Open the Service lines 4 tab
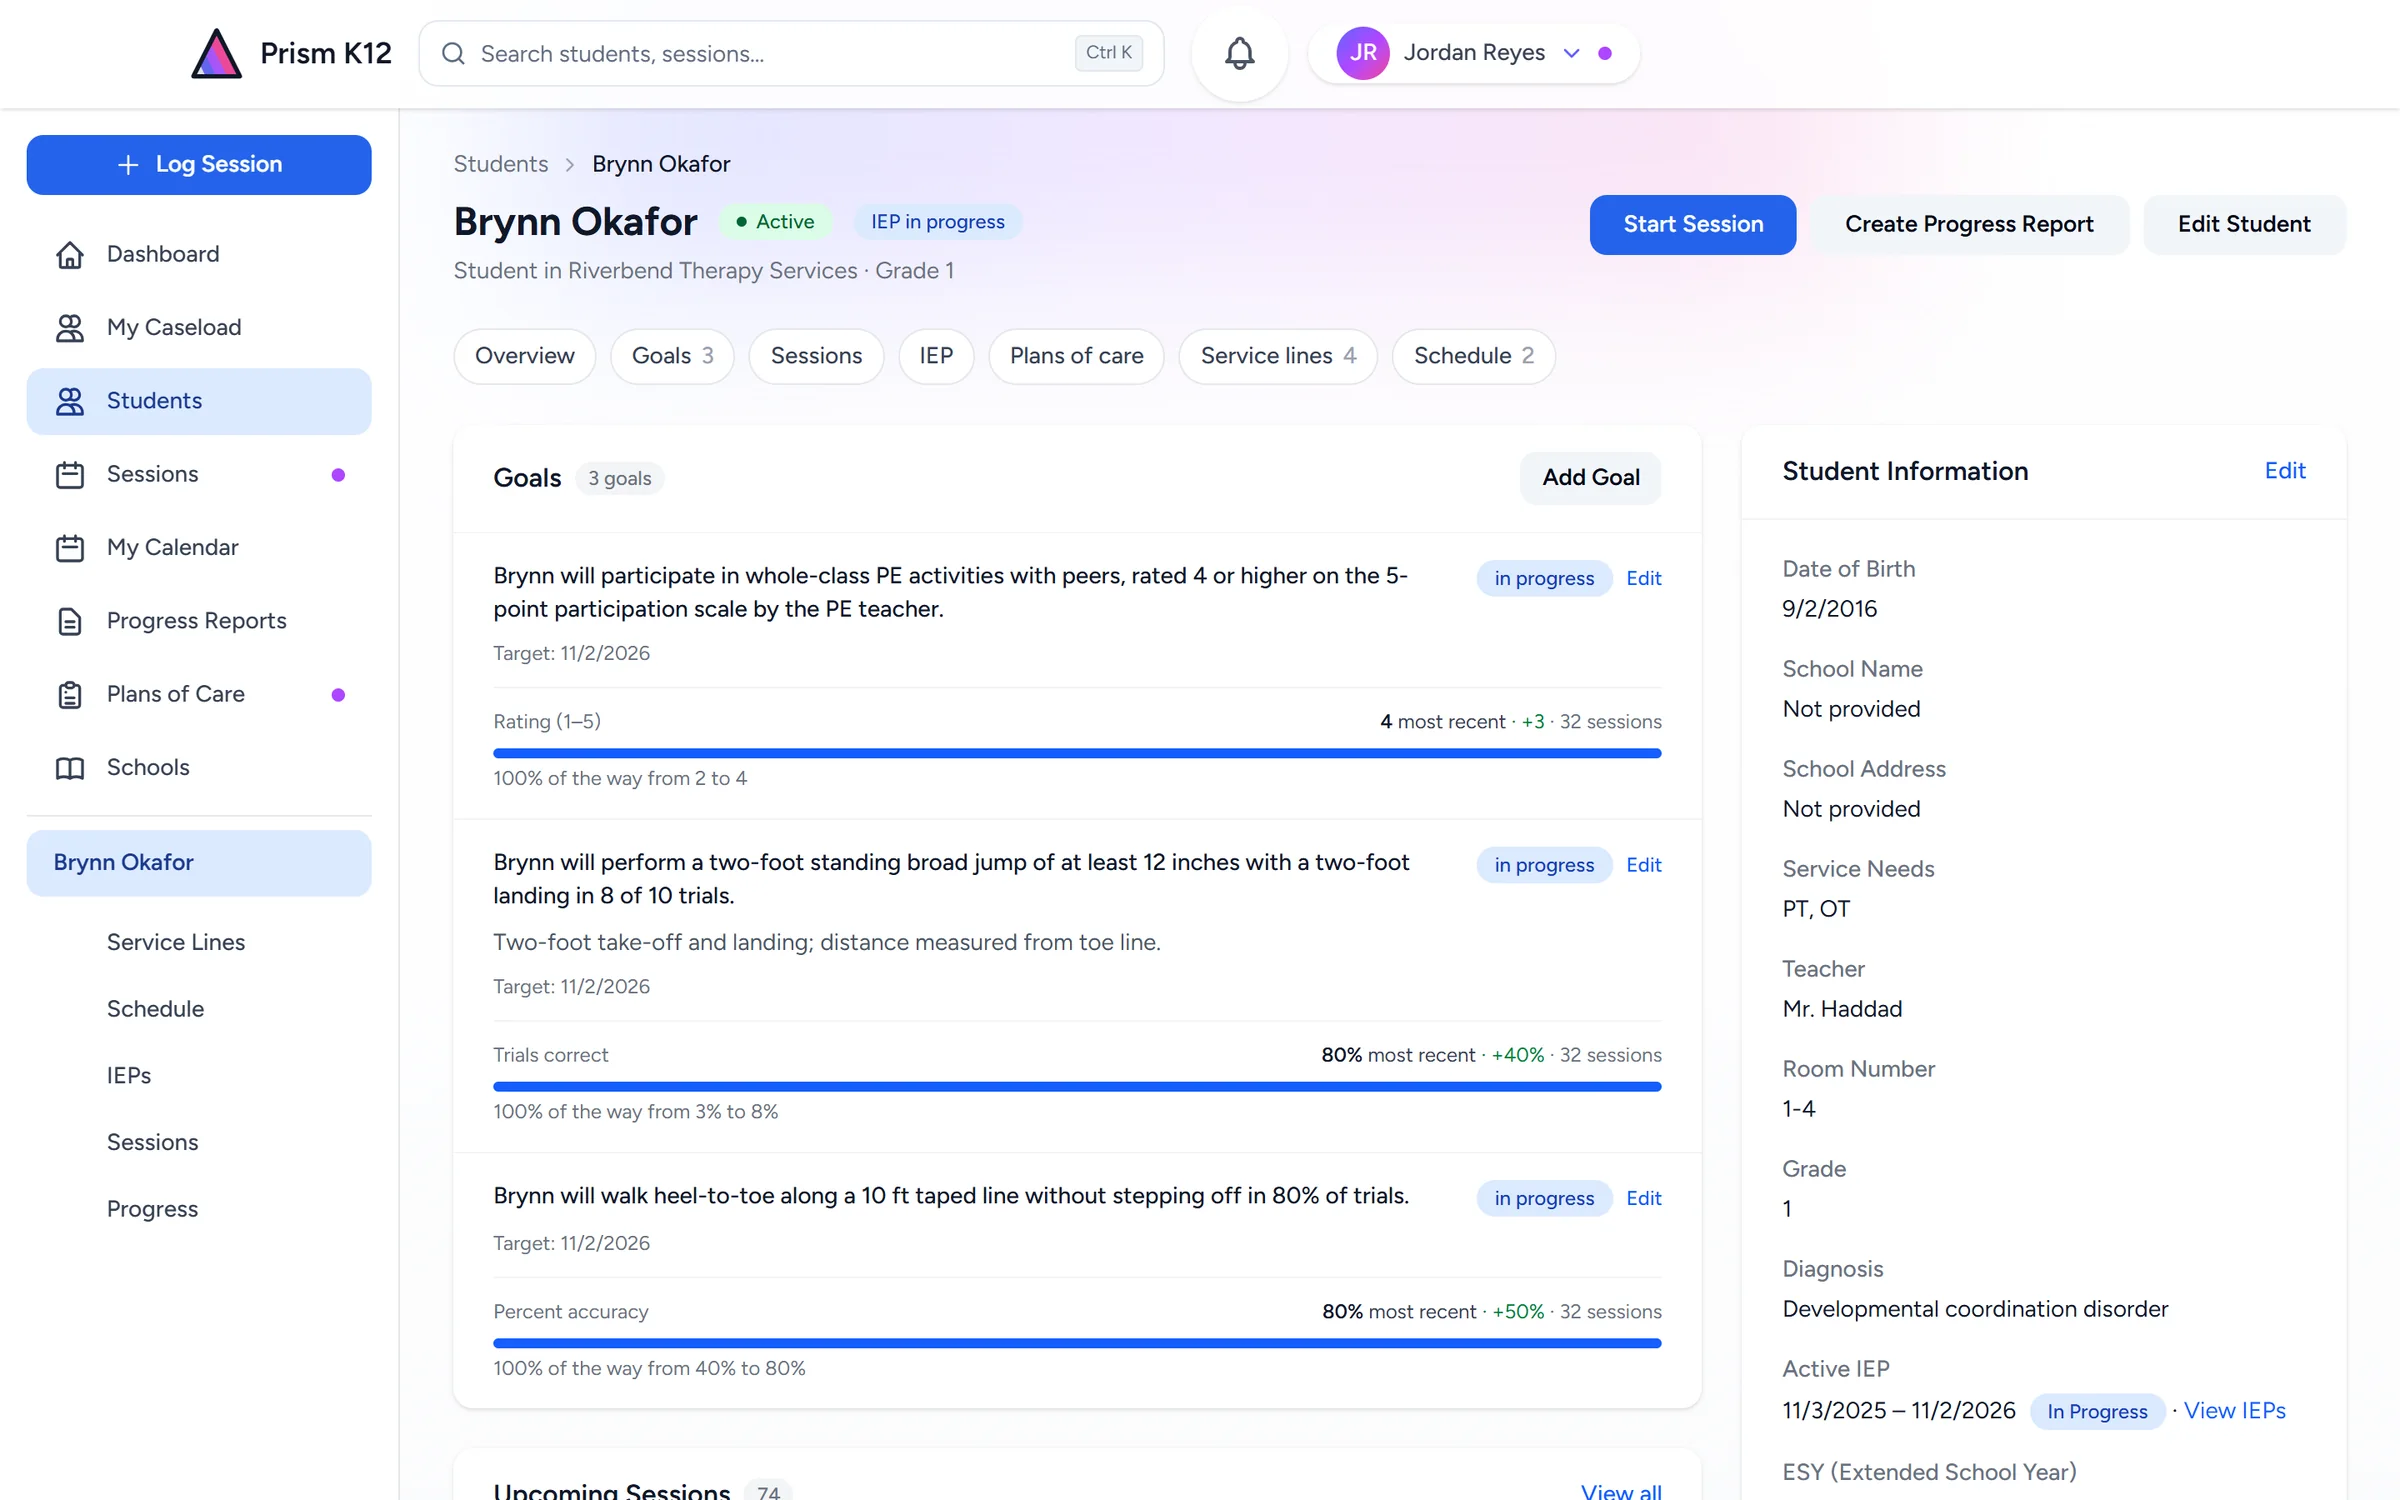Viewport: 2400px width, 1500px height. click(1278, 356)
